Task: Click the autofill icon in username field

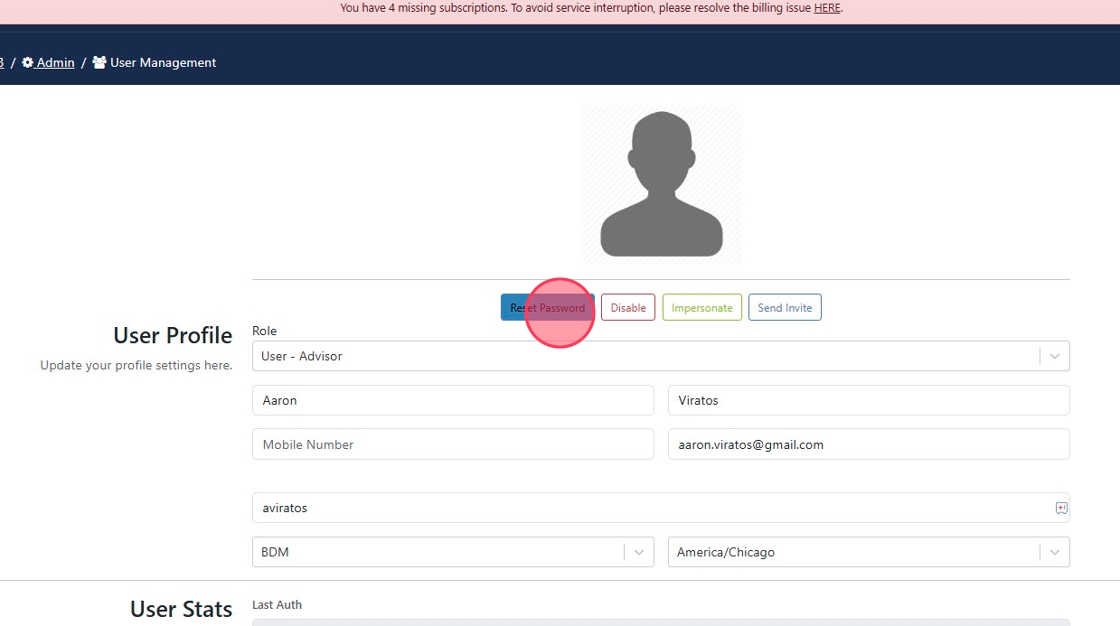Action: pos(1061,507)
